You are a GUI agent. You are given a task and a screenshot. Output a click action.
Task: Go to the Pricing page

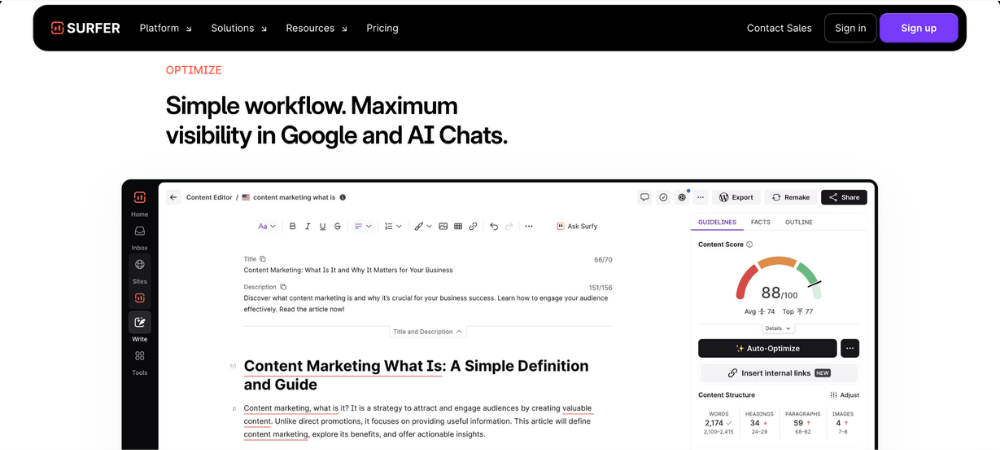tap(382, 28)
